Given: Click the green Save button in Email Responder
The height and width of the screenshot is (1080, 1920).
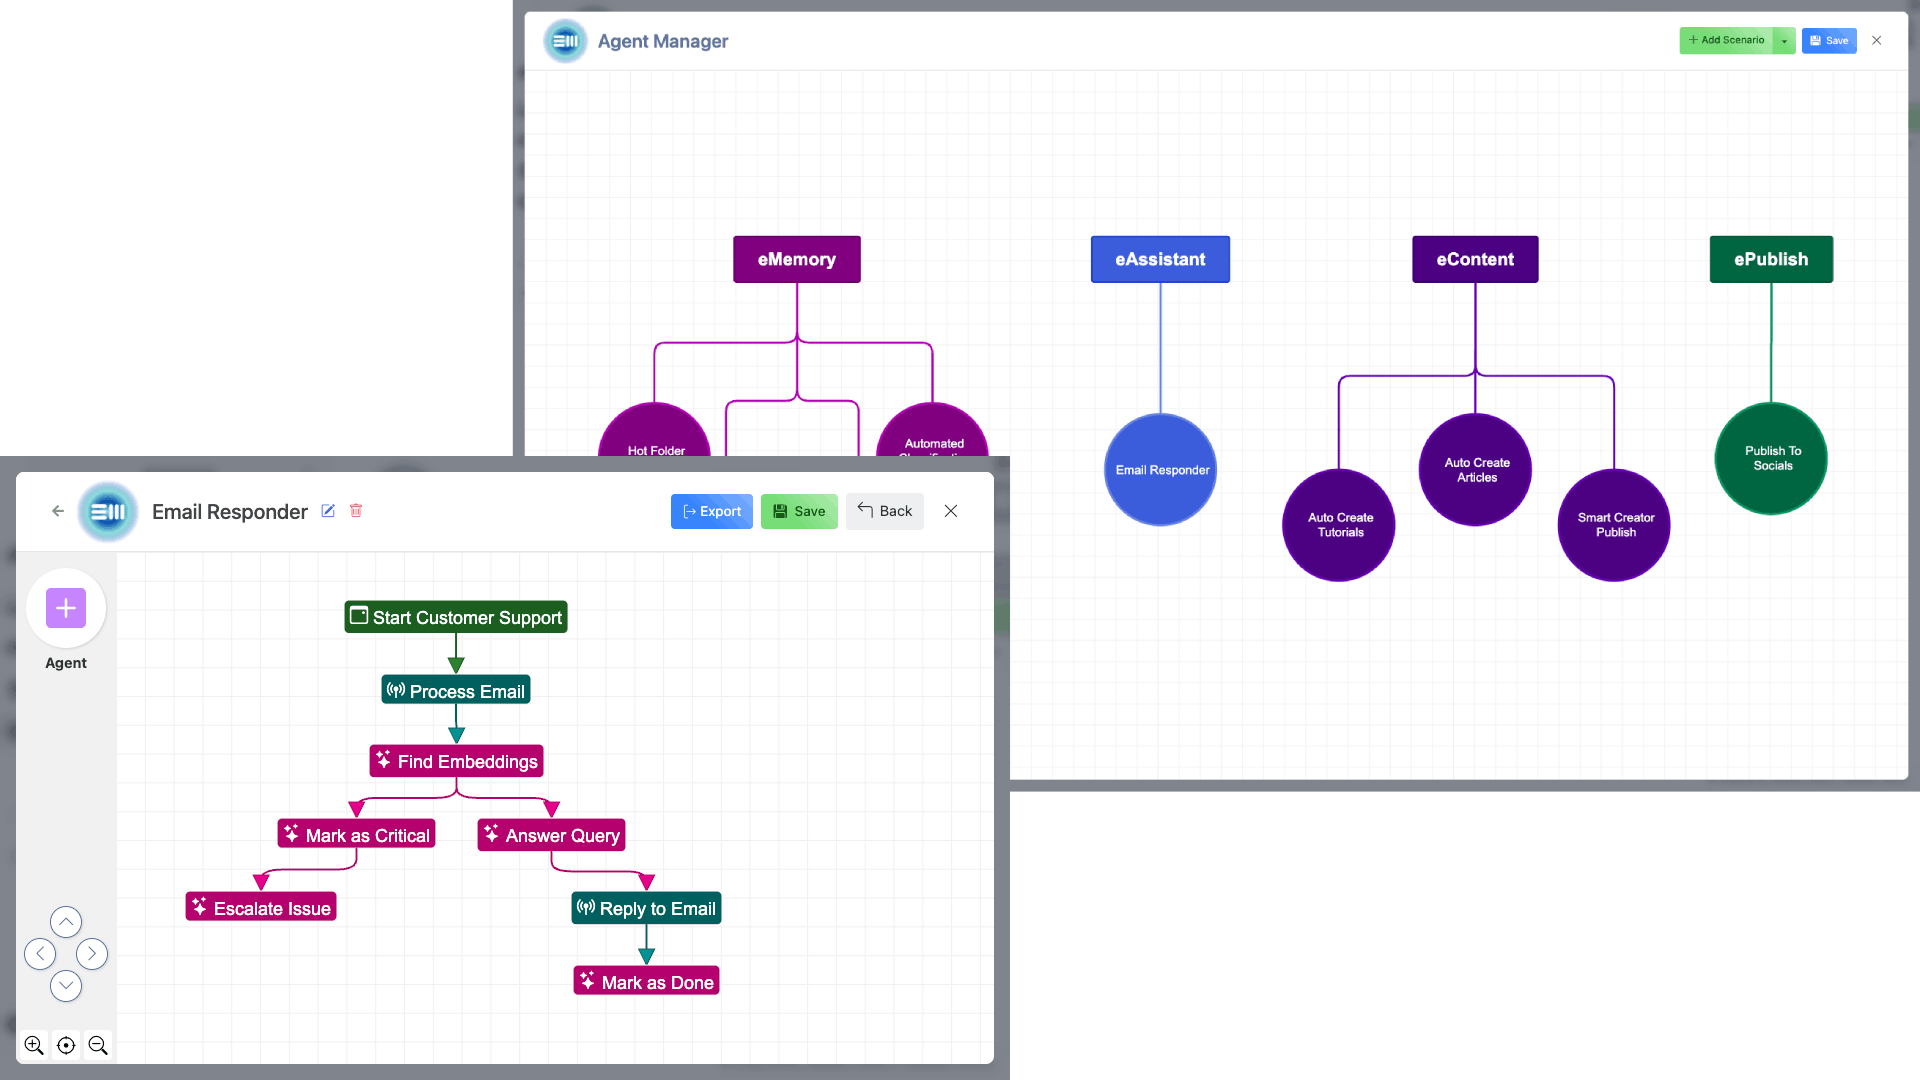Looking at the screenshot, I should [x=799, y=511].
